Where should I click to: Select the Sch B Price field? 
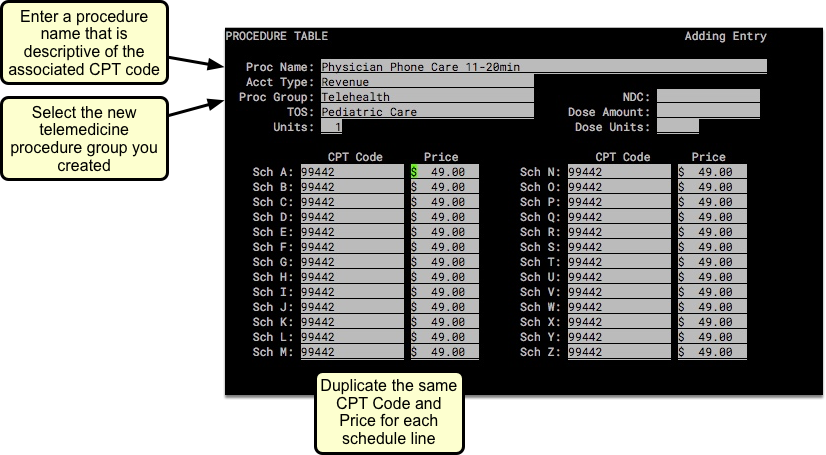coord(445,186)
